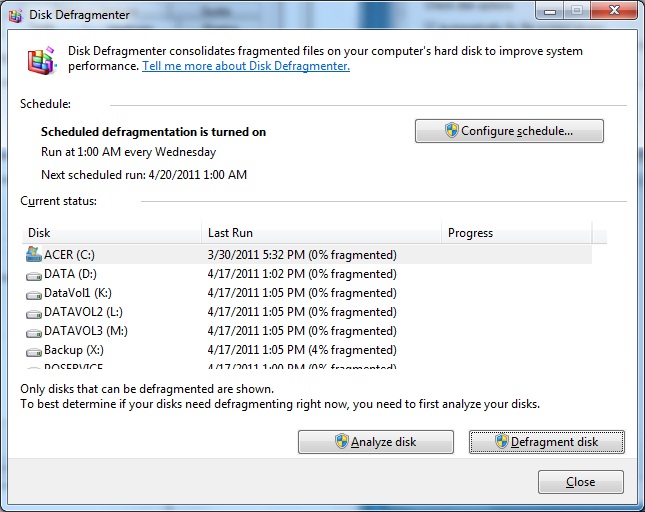Click the Progress column header
Viewport: 645px width, 512px height.
517,233
